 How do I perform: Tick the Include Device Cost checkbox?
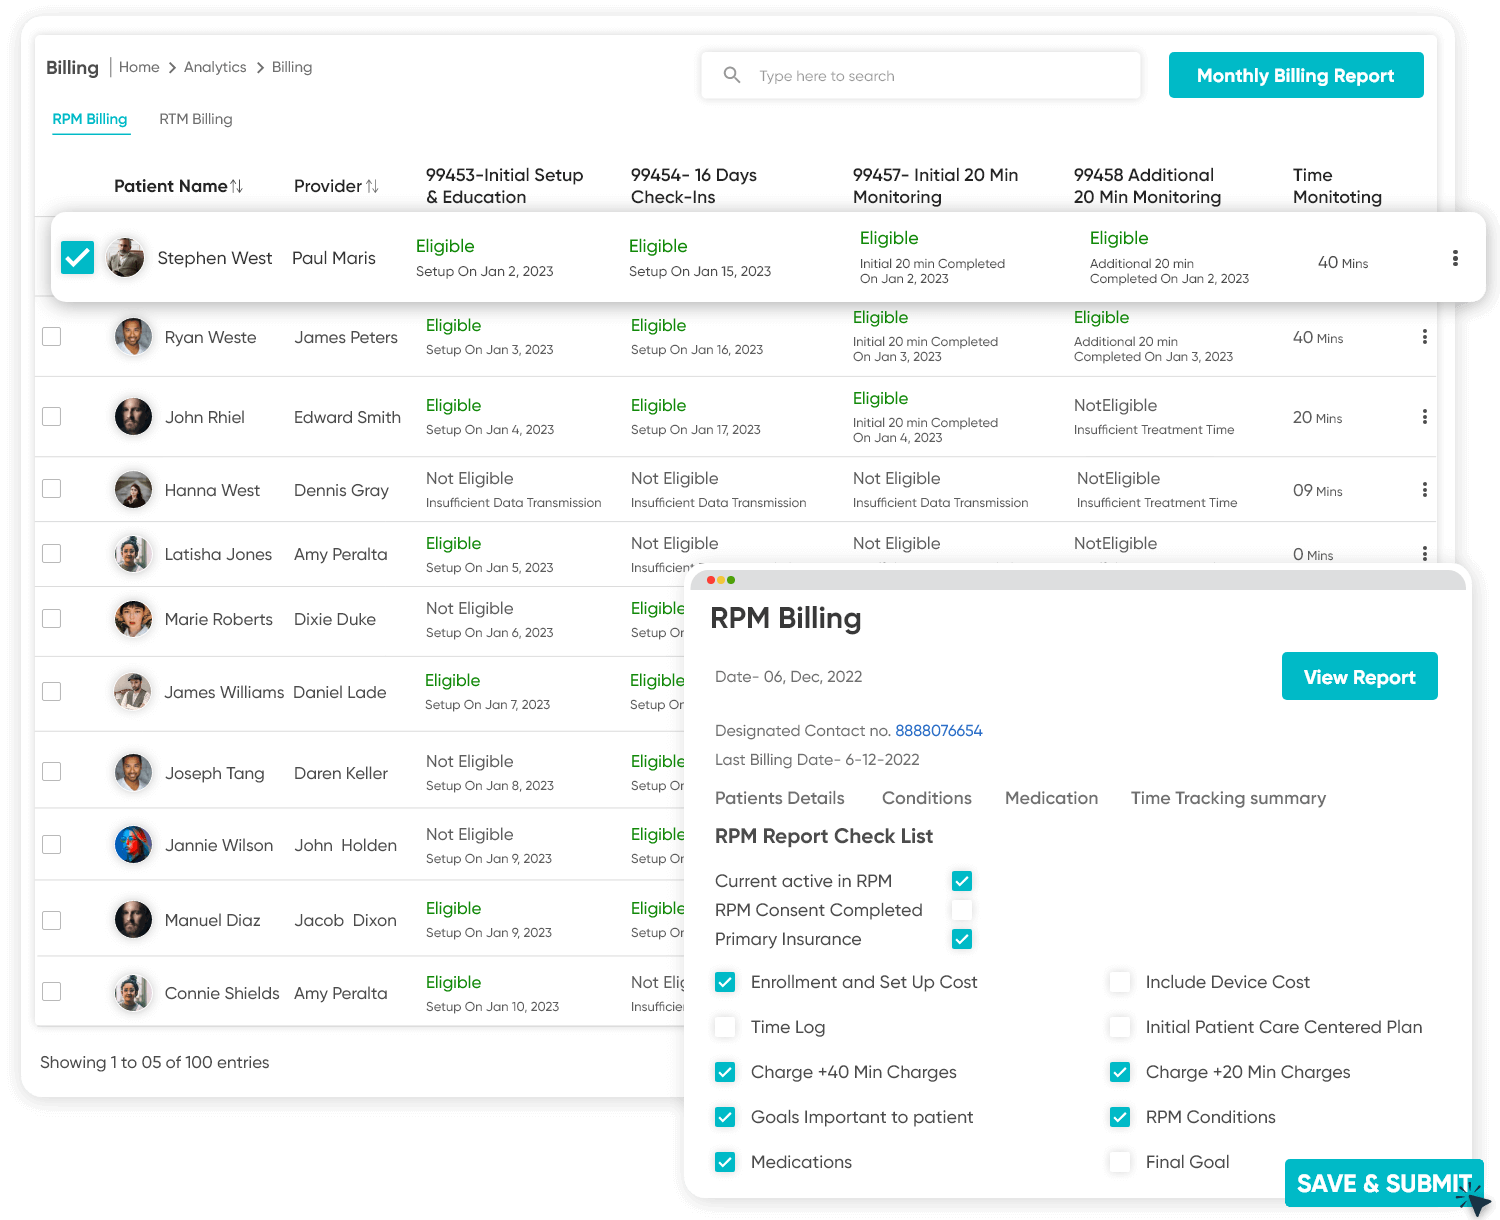[x=1120, y=982]
